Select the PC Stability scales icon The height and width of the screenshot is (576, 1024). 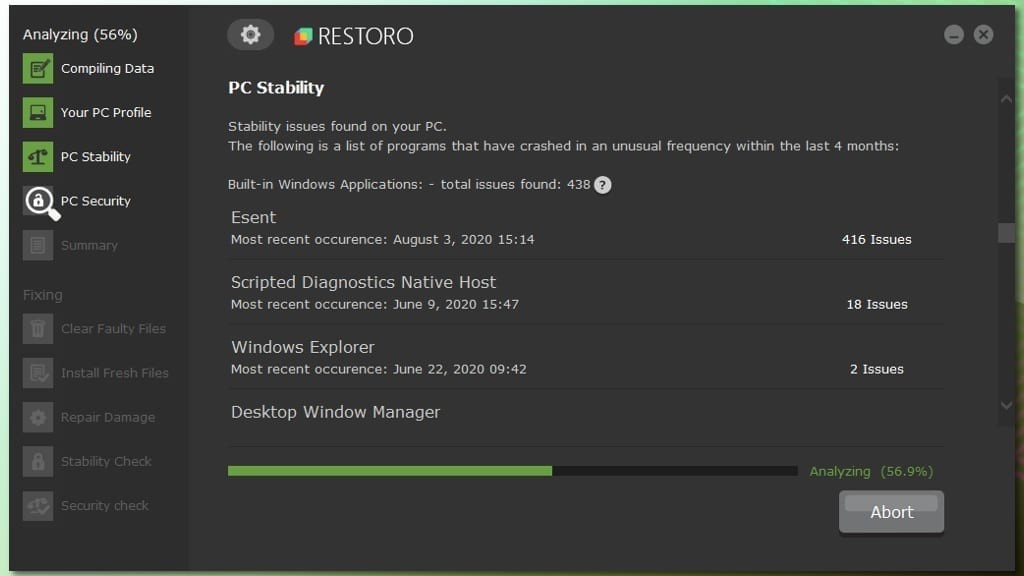[38, 157]
